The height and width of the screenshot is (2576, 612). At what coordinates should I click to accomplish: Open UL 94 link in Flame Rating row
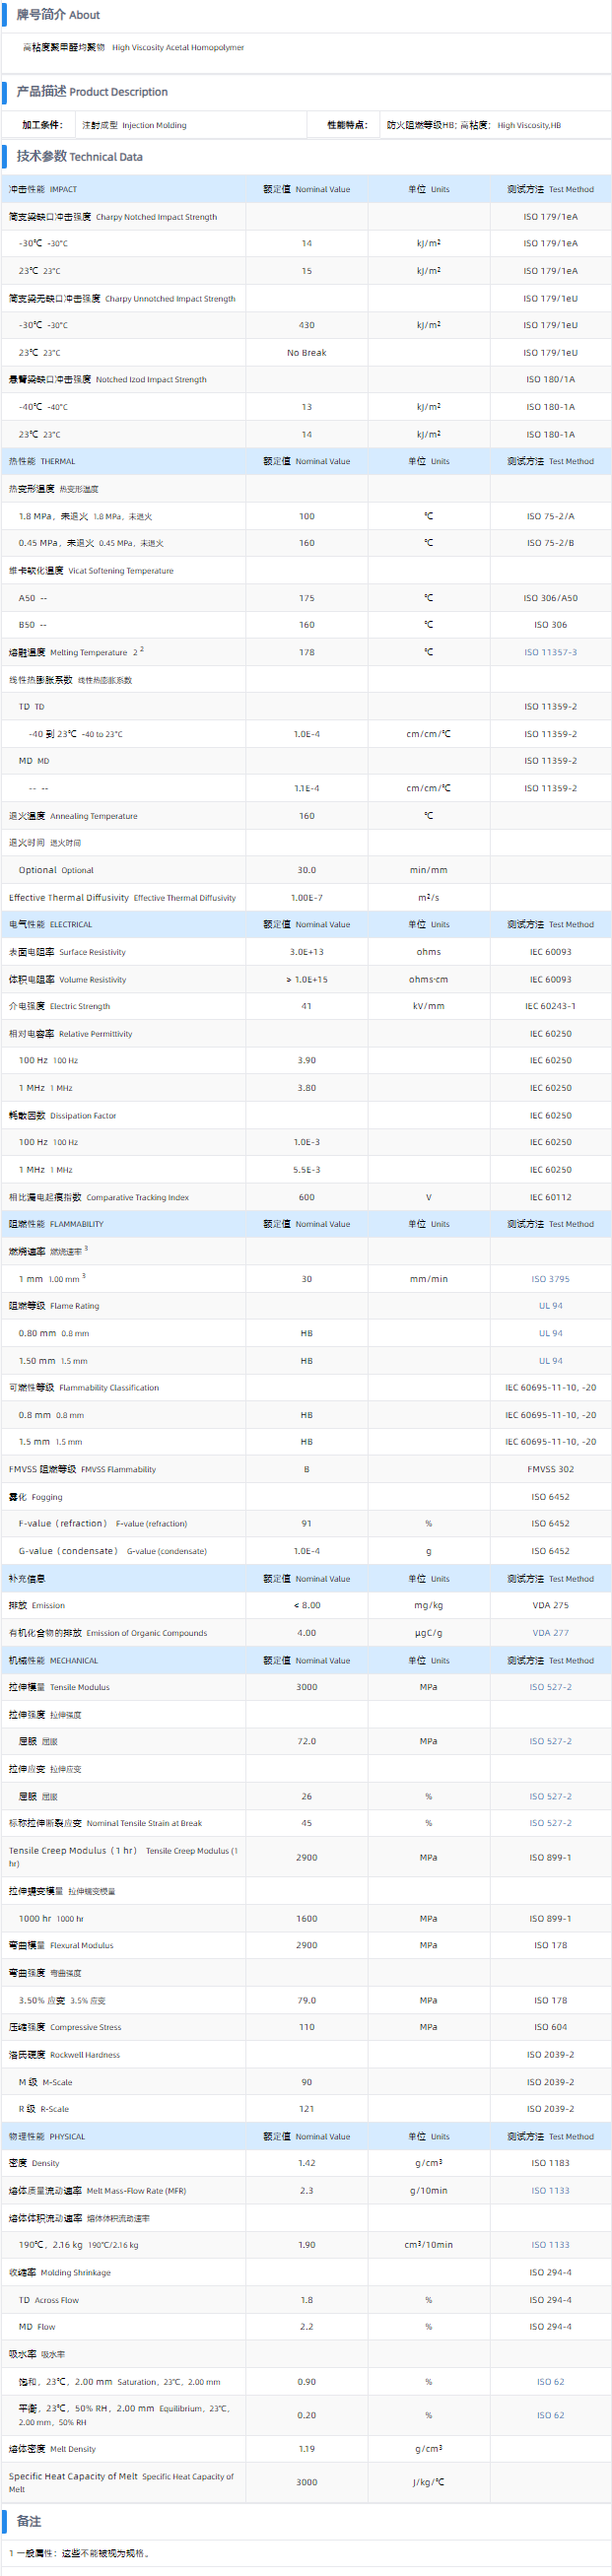(550, 1306)
